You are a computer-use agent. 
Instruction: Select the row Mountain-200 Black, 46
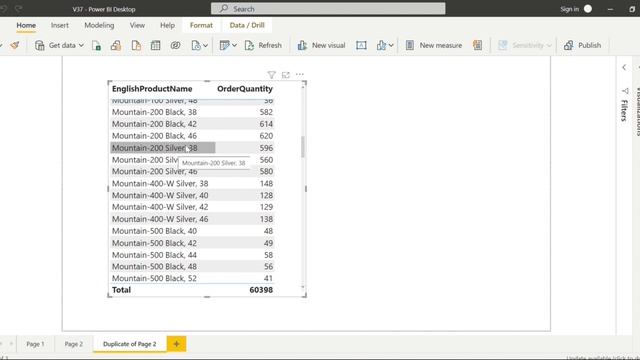tap(192, 136)
